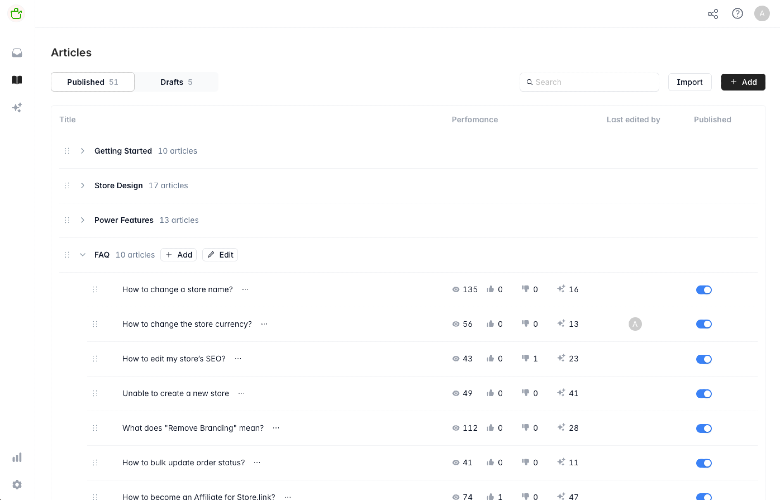Expand the Store Design category chevron
Screen dimensions: 780x500
tap(83, 186)
